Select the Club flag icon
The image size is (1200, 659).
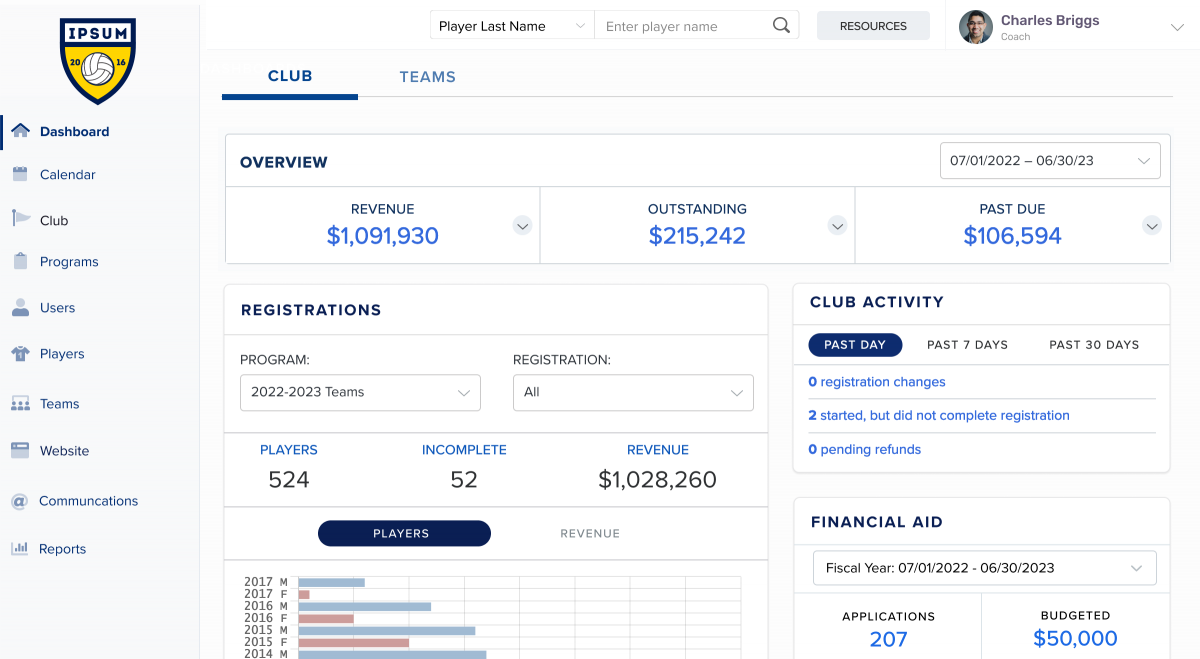click(x=20, y=219)
